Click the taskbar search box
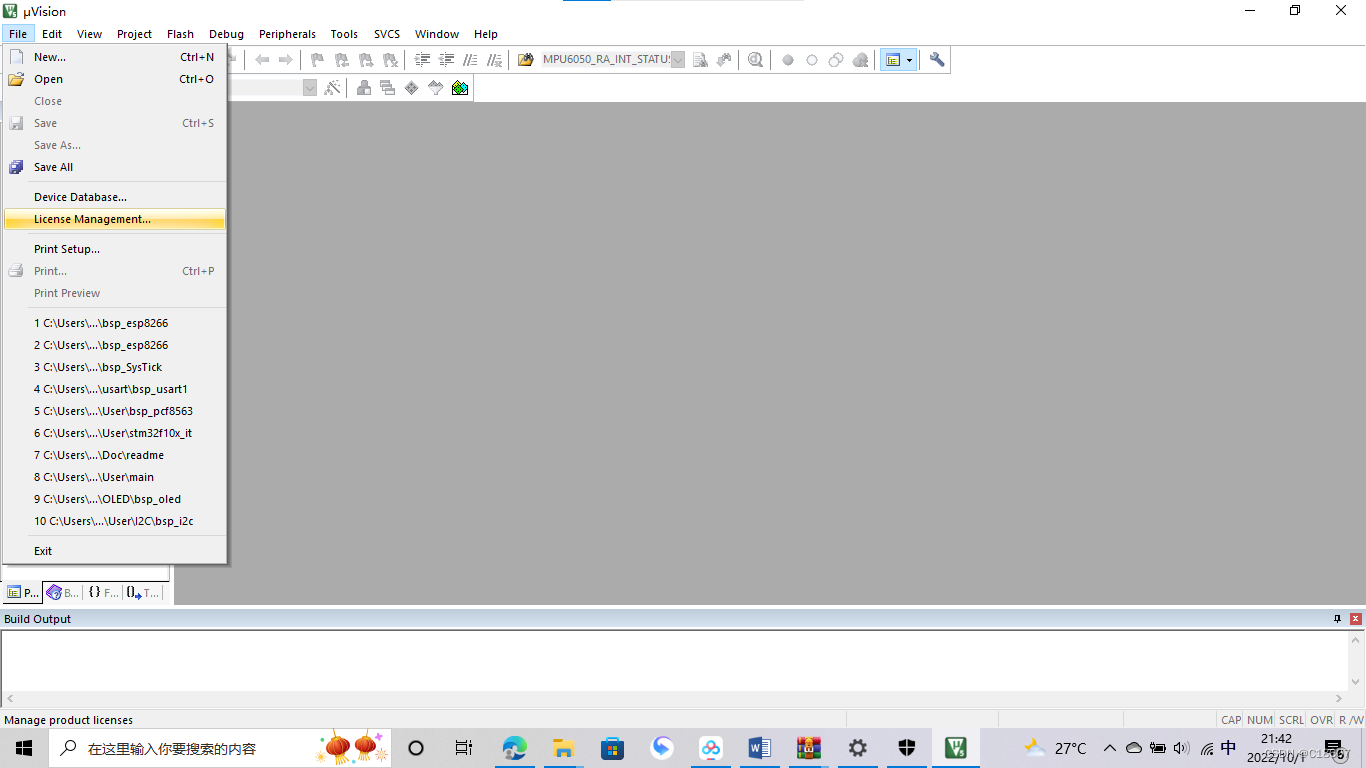Image resolution: width=1366 pixels, height=768 pixels. click(x=220, y=748)
